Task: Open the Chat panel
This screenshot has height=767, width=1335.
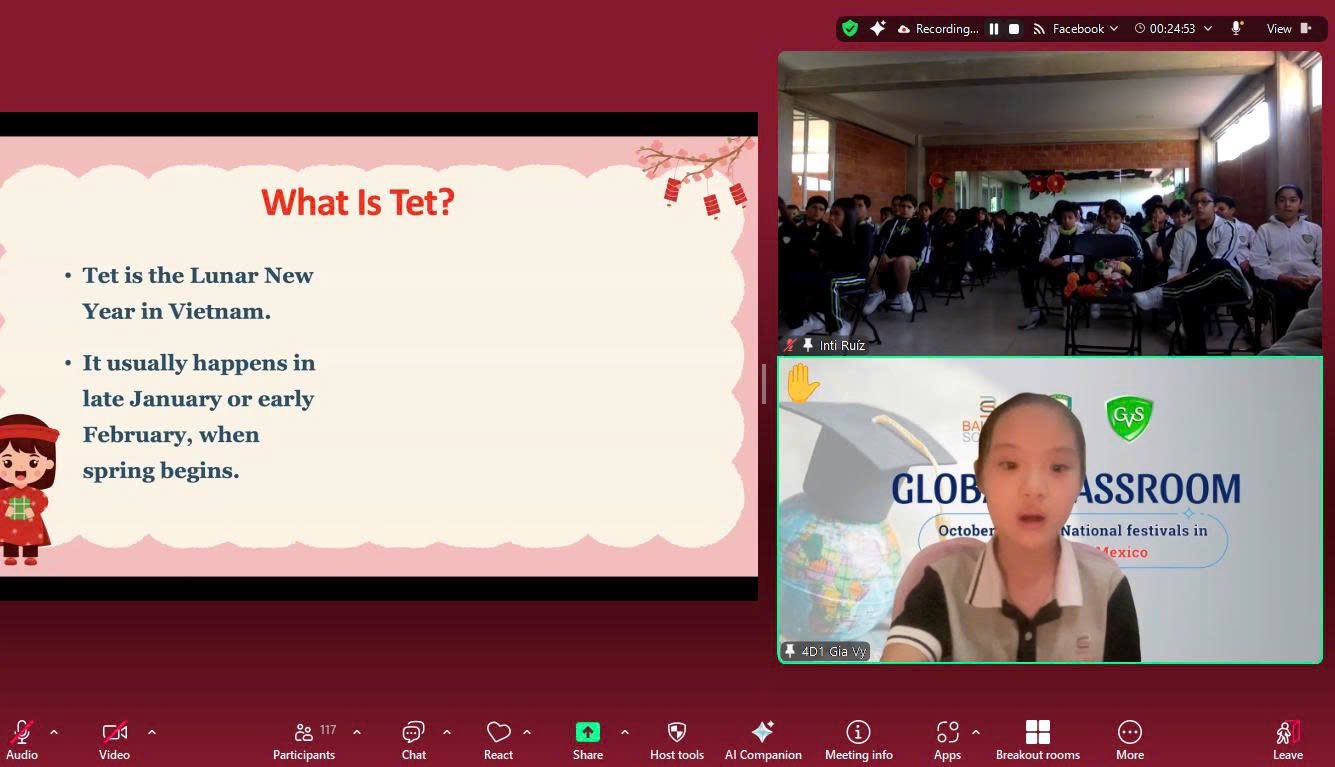Action: 413,740
